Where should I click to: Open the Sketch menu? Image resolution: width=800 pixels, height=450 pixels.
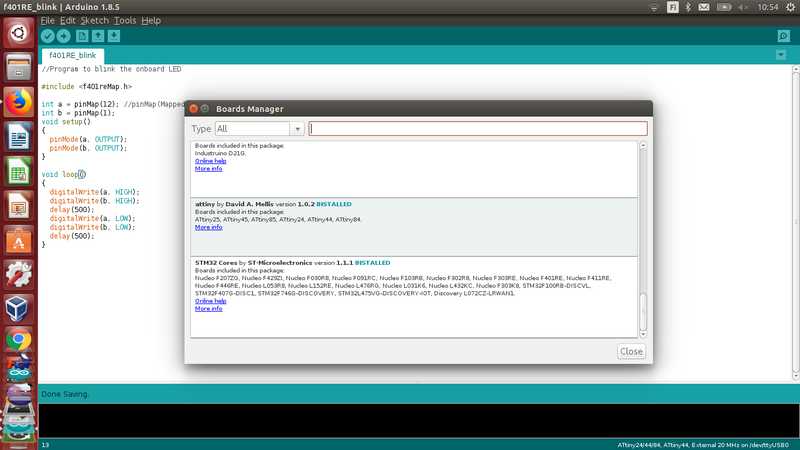pos(94,20)
